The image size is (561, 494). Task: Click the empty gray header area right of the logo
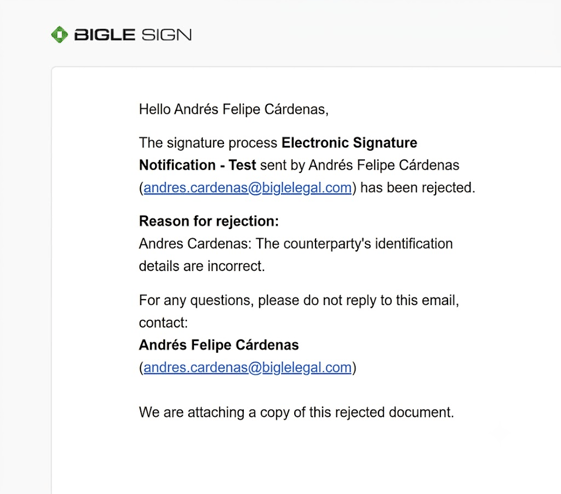[x=376, y=35]
